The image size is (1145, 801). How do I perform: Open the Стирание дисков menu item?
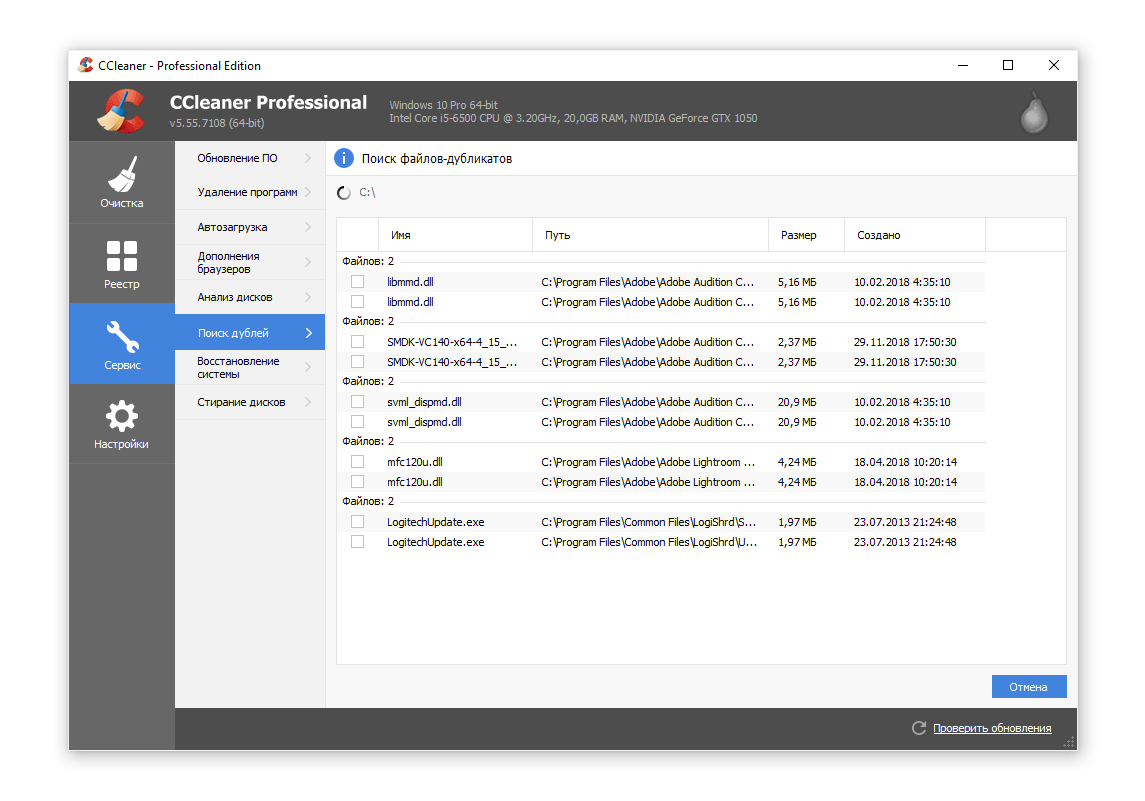(250, 402)
